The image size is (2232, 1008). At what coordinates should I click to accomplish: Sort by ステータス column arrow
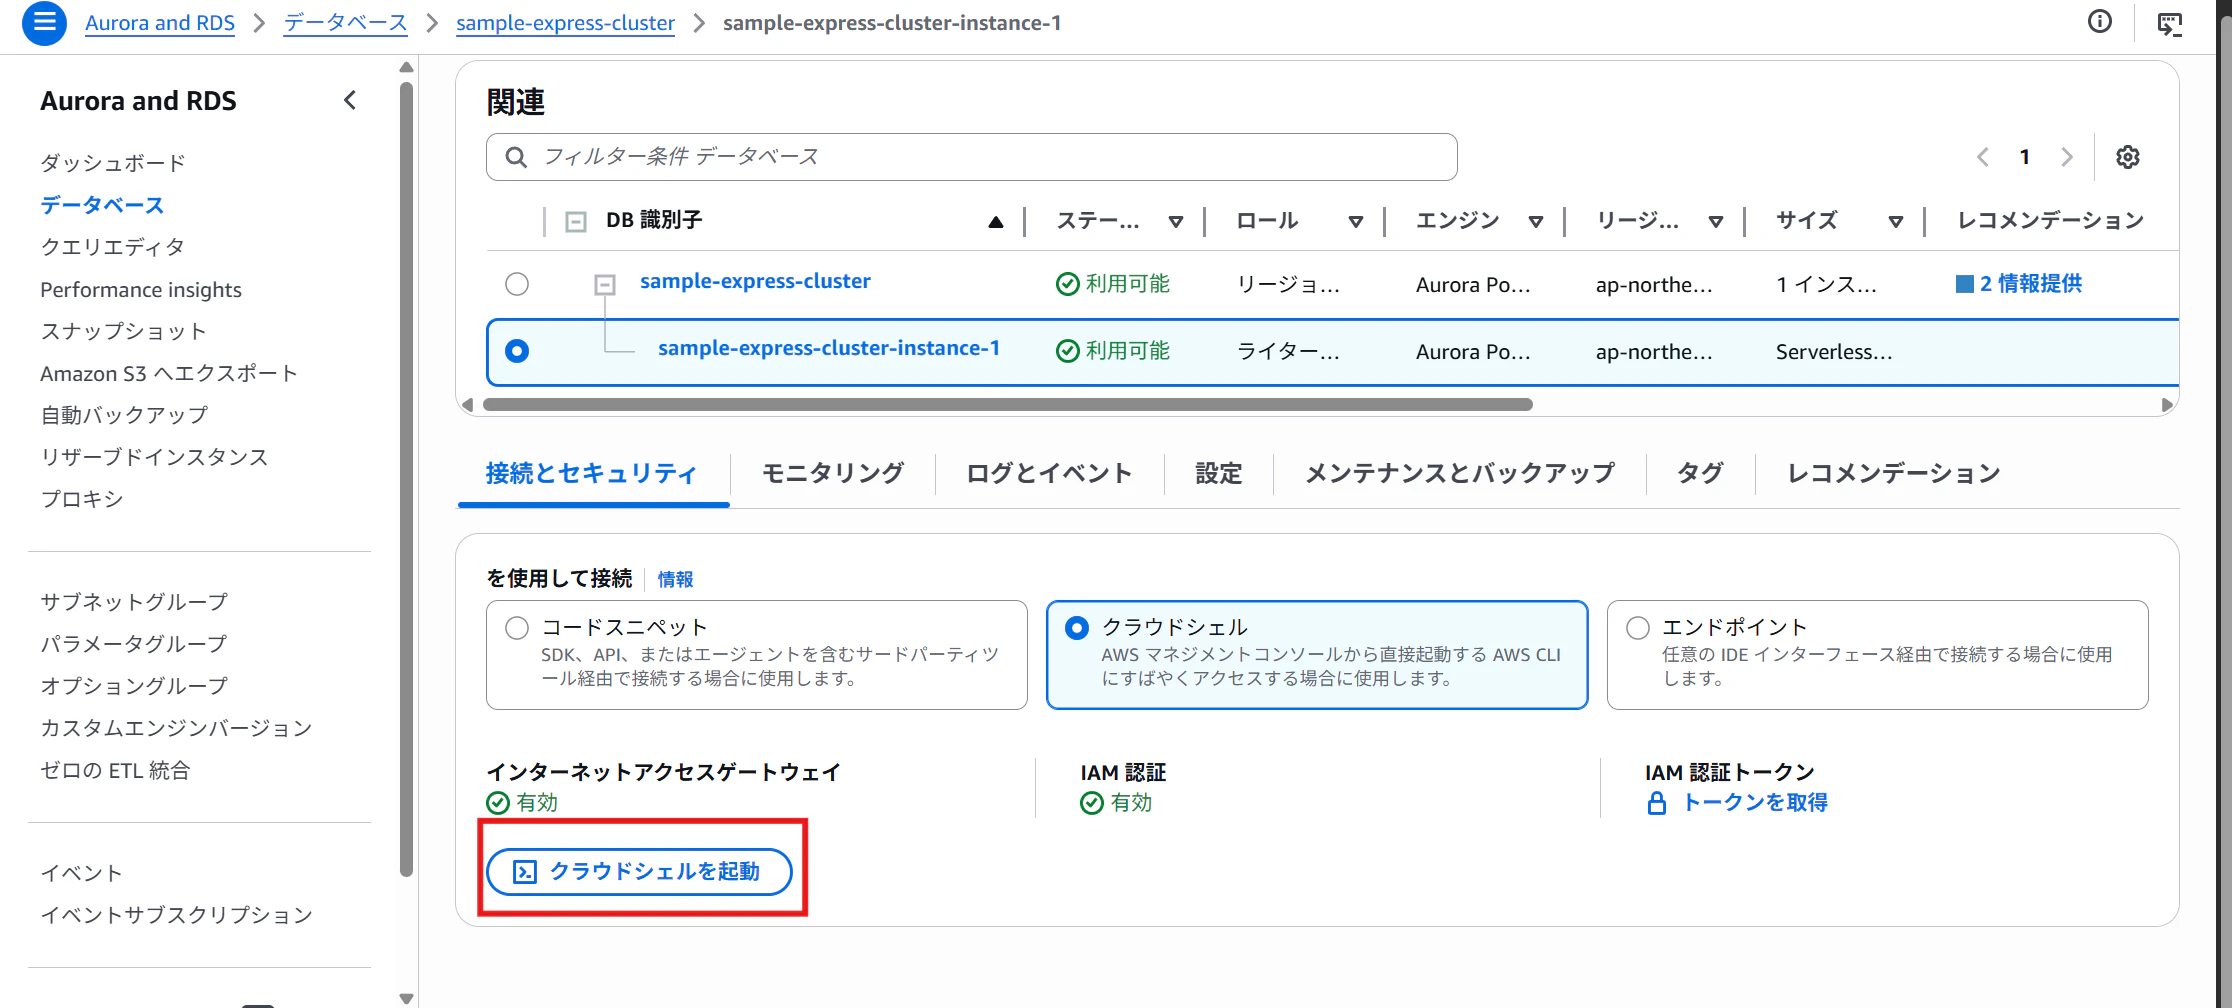coord(1176,222)
